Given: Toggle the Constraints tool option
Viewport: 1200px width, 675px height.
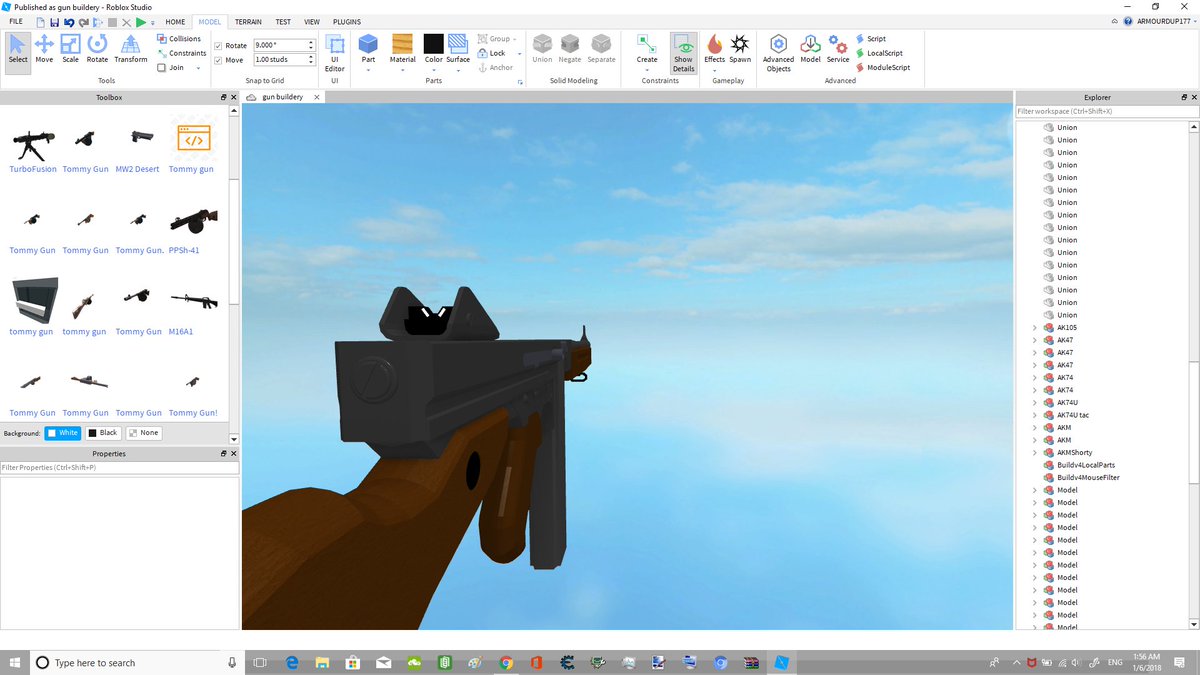Looking at the screenshot, I should [x=181, y=53].
